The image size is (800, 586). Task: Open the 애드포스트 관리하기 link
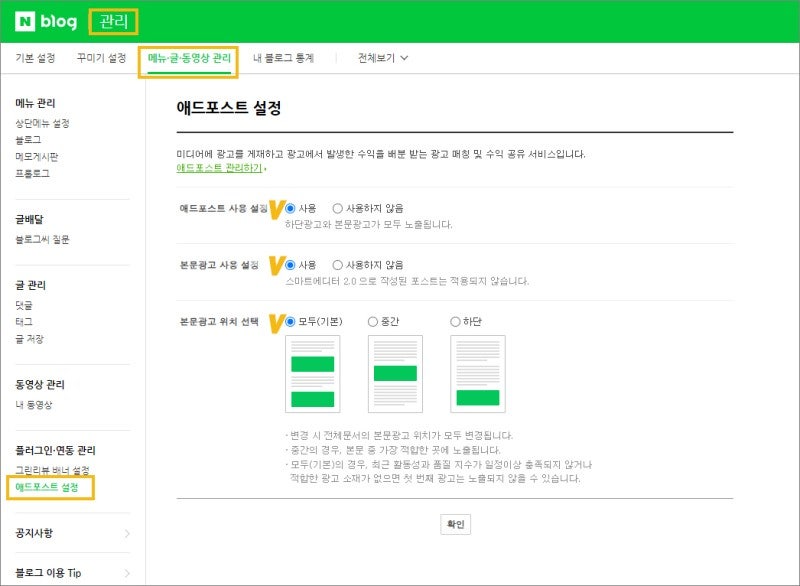219,169
